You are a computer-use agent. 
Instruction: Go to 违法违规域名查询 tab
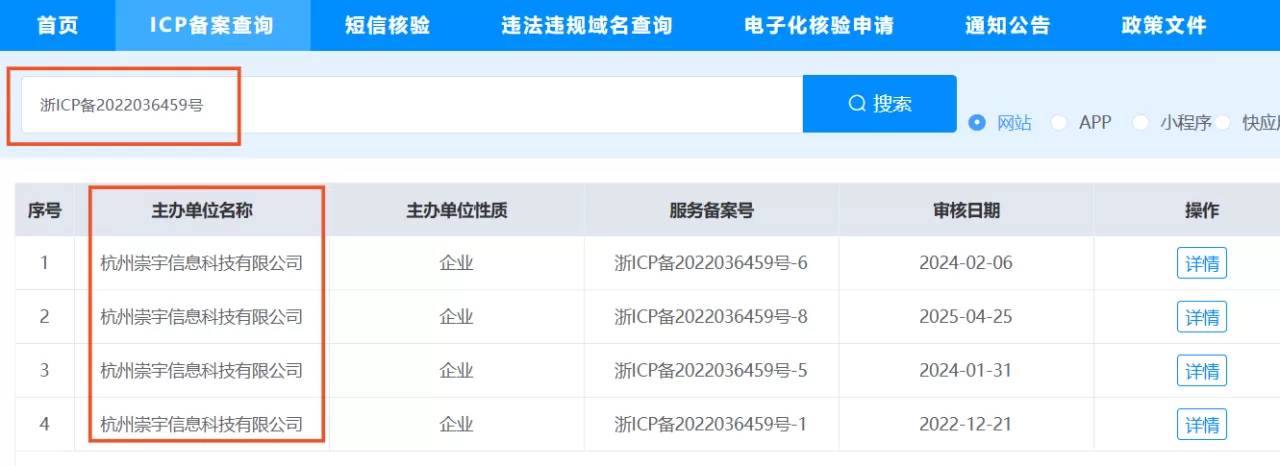coord(587,25)
